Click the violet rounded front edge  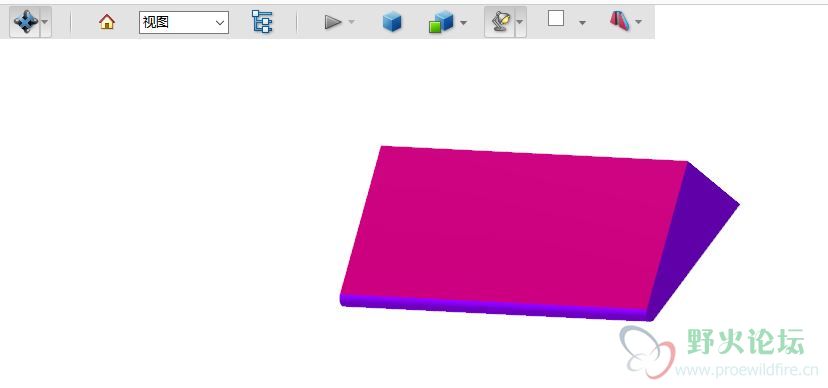(494, 308)
